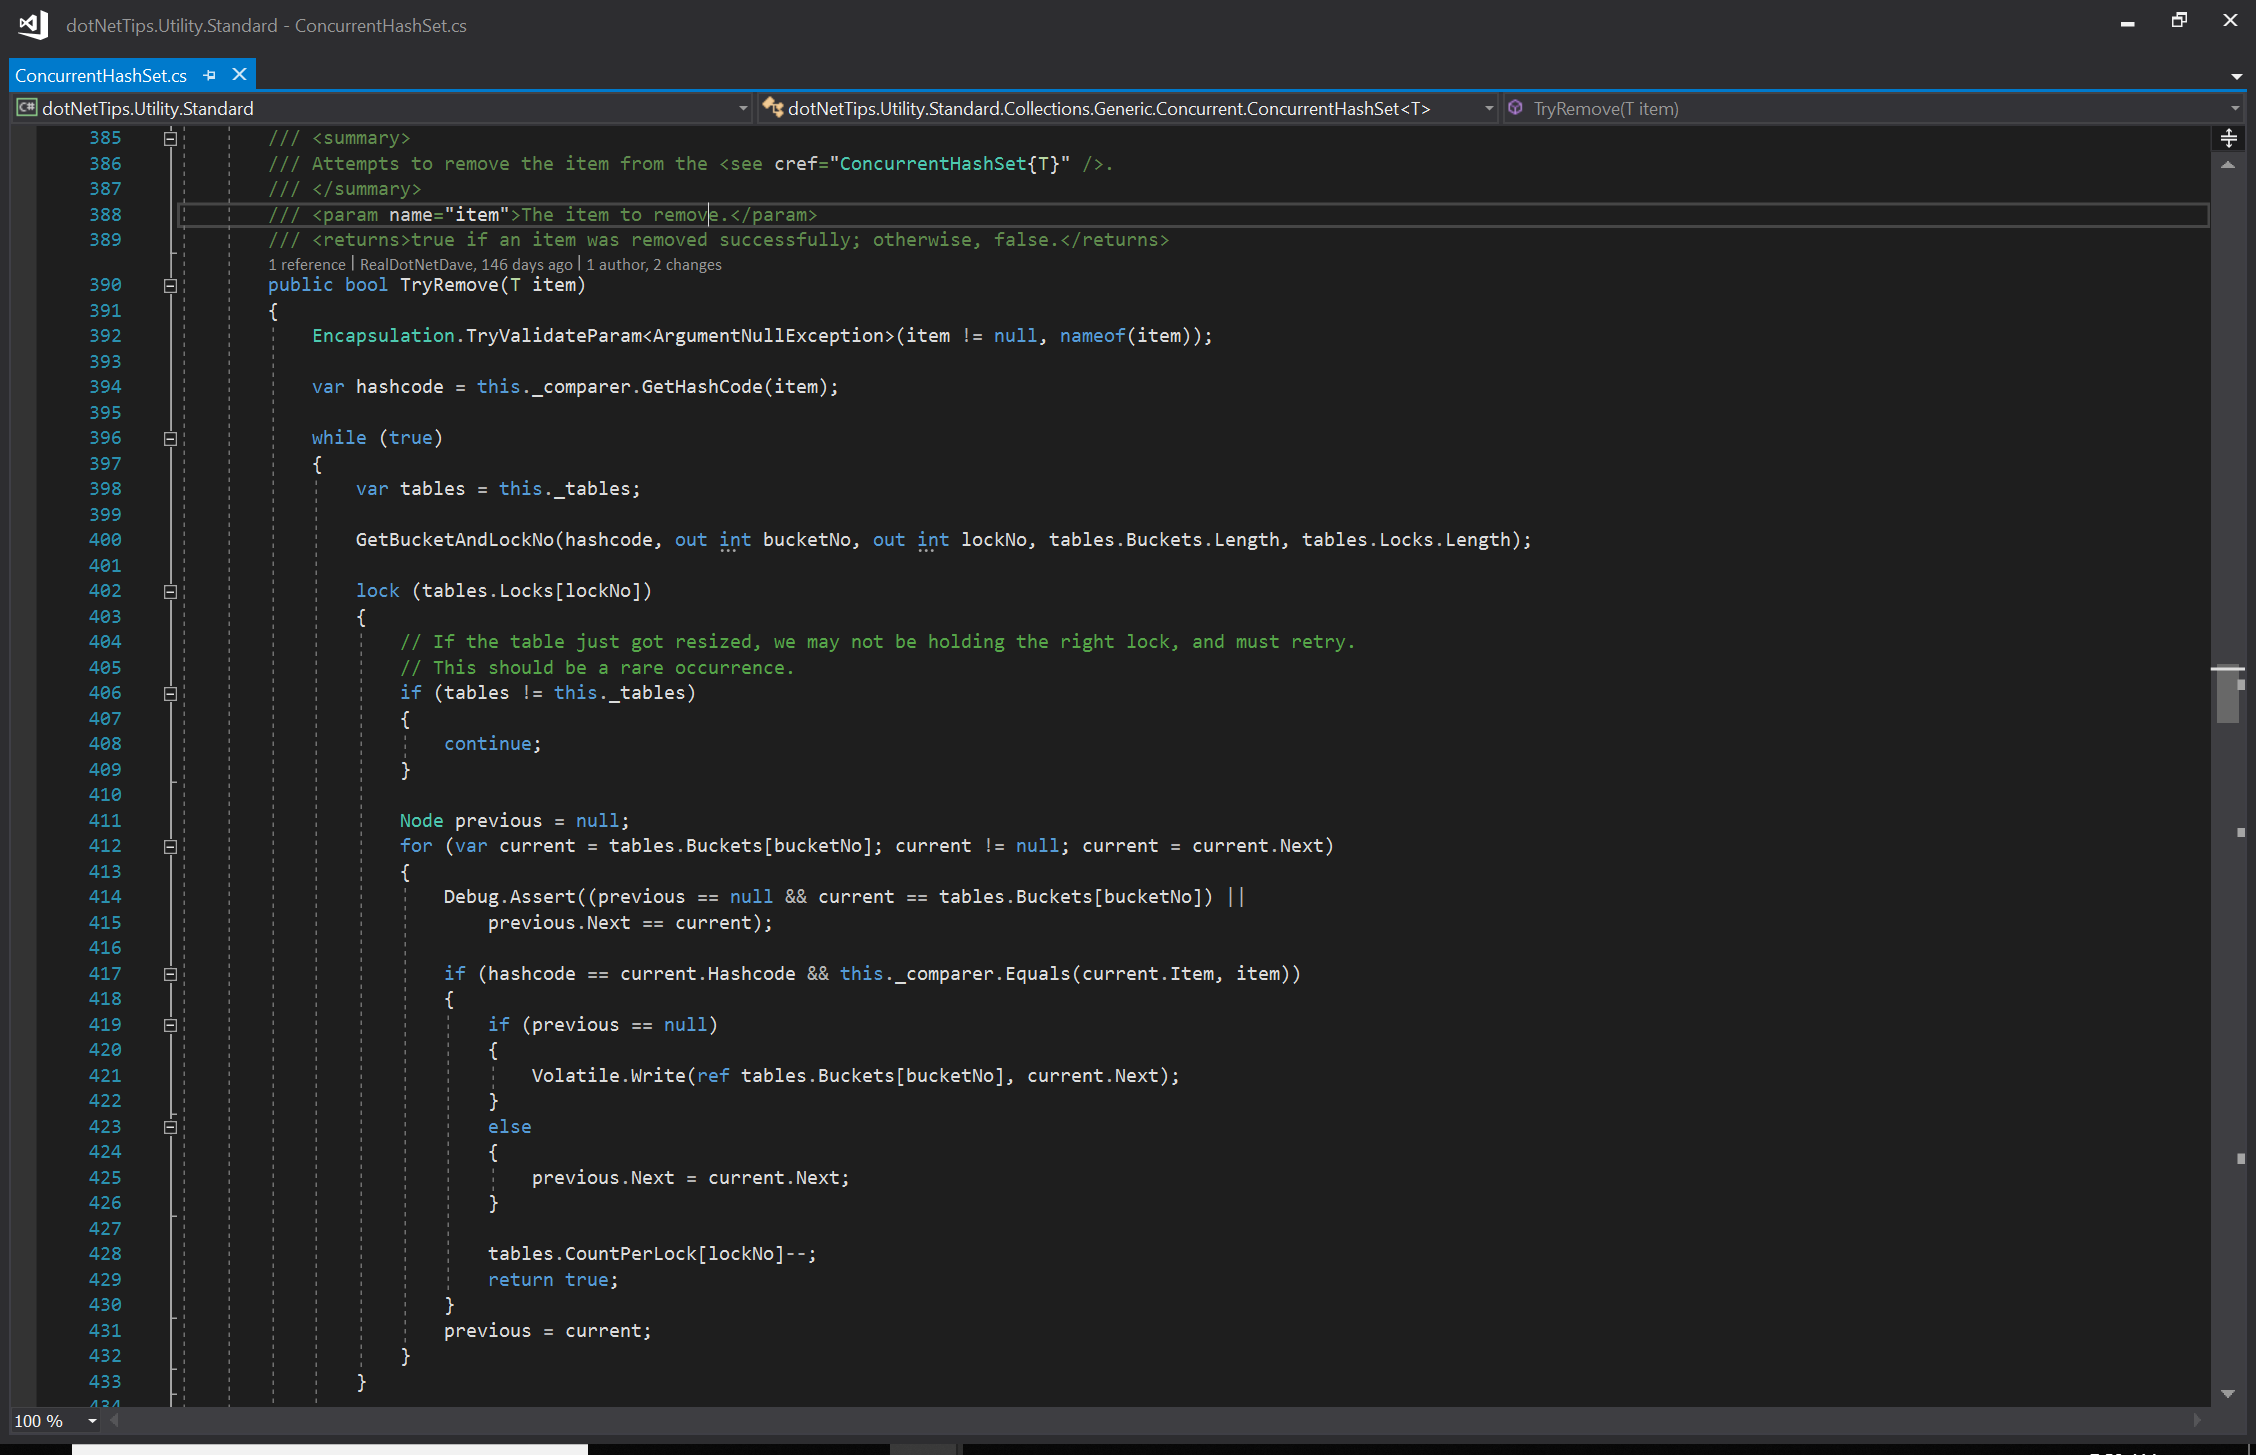Viewport: 2256px width, 1455px height.
Task: Open the dotNetTips.Utility.Standard project dropdown
Action: 742,108
